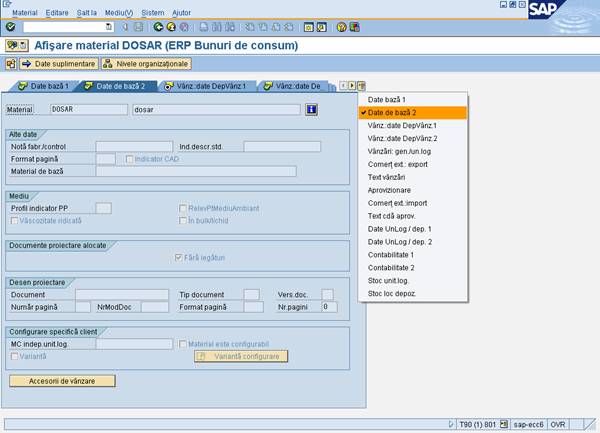Click the Find Next binoculars icon

click(x=230, y=27)
